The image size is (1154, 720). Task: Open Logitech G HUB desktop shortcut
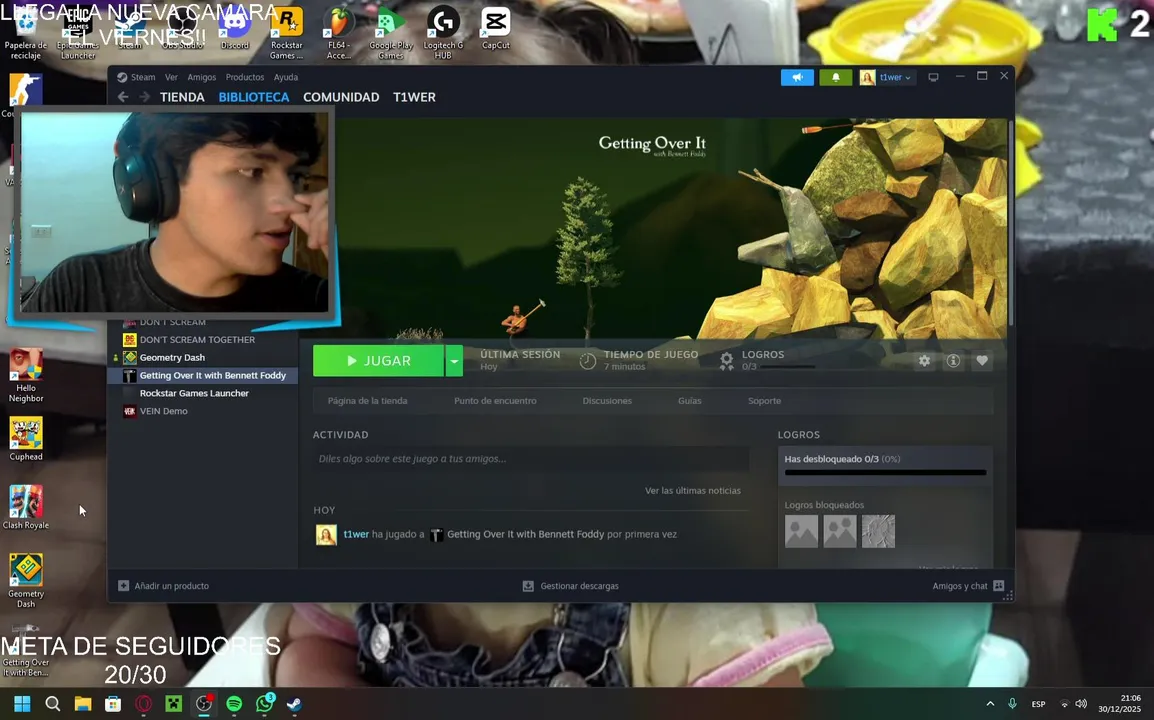point(443,33)
